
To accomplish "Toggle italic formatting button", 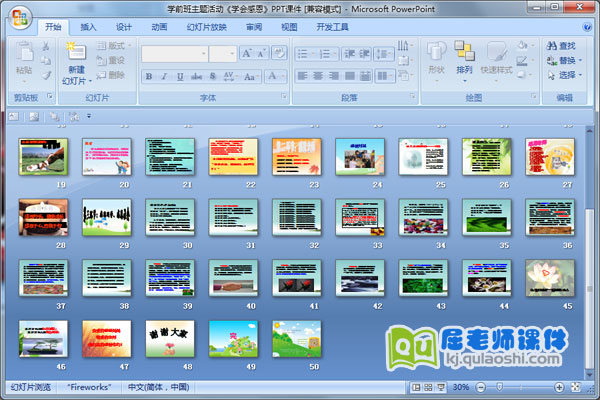I will tap(163, 76).
